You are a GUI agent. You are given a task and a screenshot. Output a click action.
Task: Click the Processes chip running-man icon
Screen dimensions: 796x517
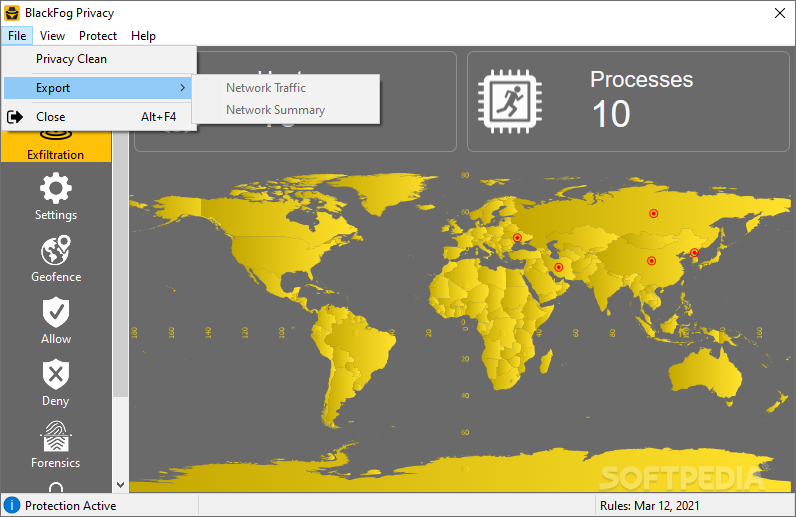point(510,102)
